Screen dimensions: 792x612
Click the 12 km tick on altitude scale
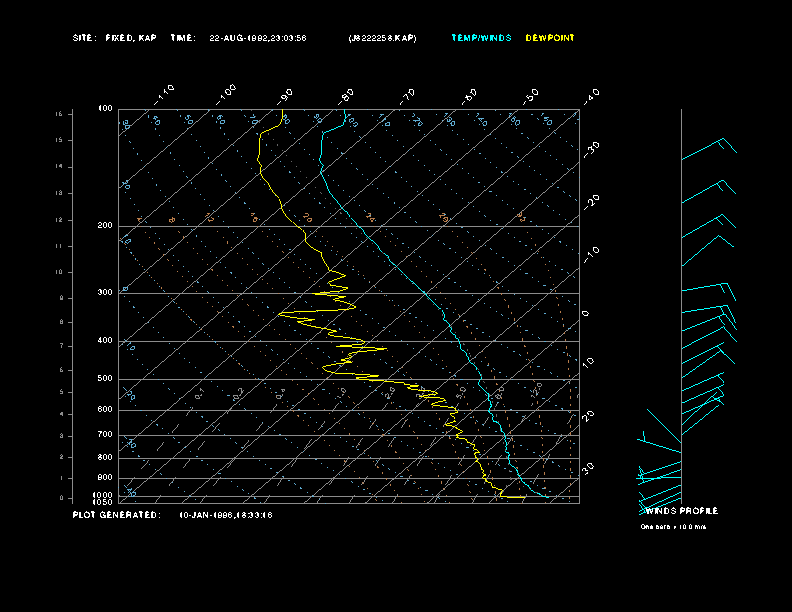[x=59, y=220]
